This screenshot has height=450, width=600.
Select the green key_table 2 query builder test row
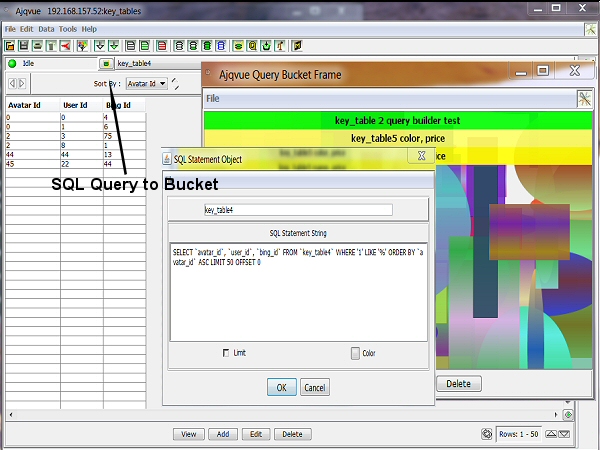point(397,120)
